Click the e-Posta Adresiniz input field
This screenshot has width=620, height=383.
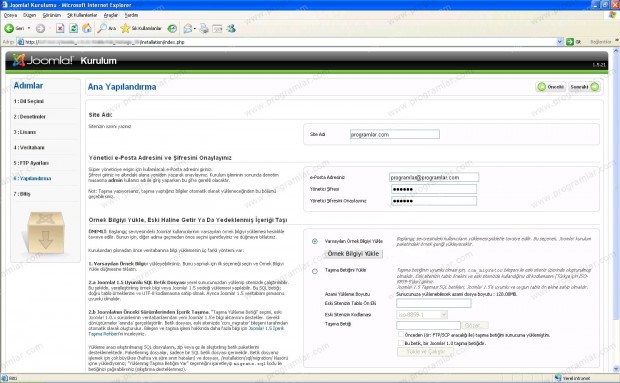tap(434, 177)
